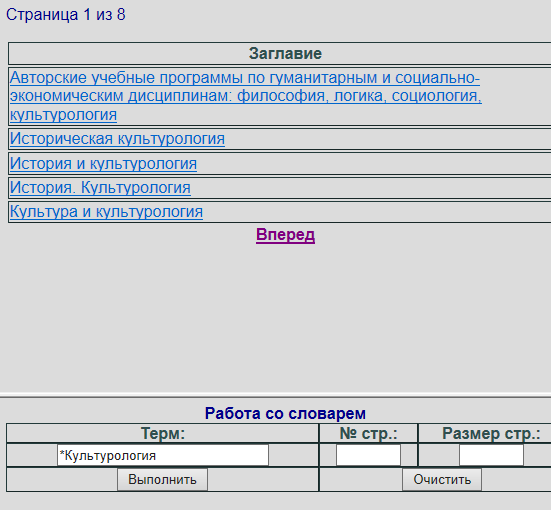Click the '№ стр.' page number input
The width and height of the screenshot is (551, 510).
pos(368,456)
